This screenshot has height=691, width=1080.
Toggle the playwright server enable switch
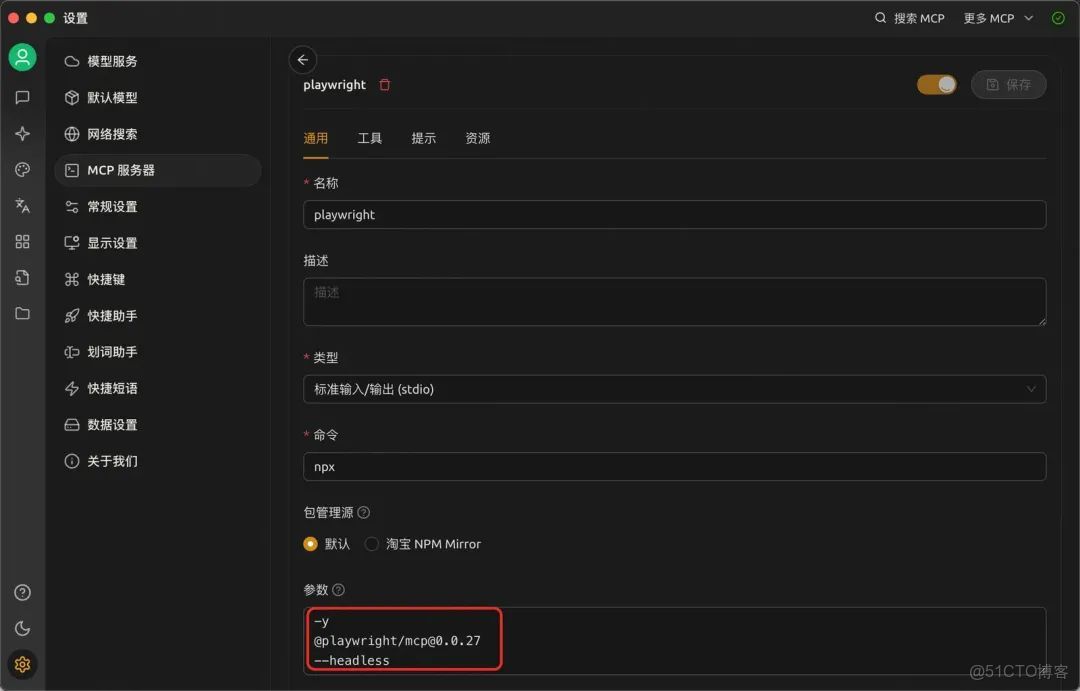tap(936, 85)
